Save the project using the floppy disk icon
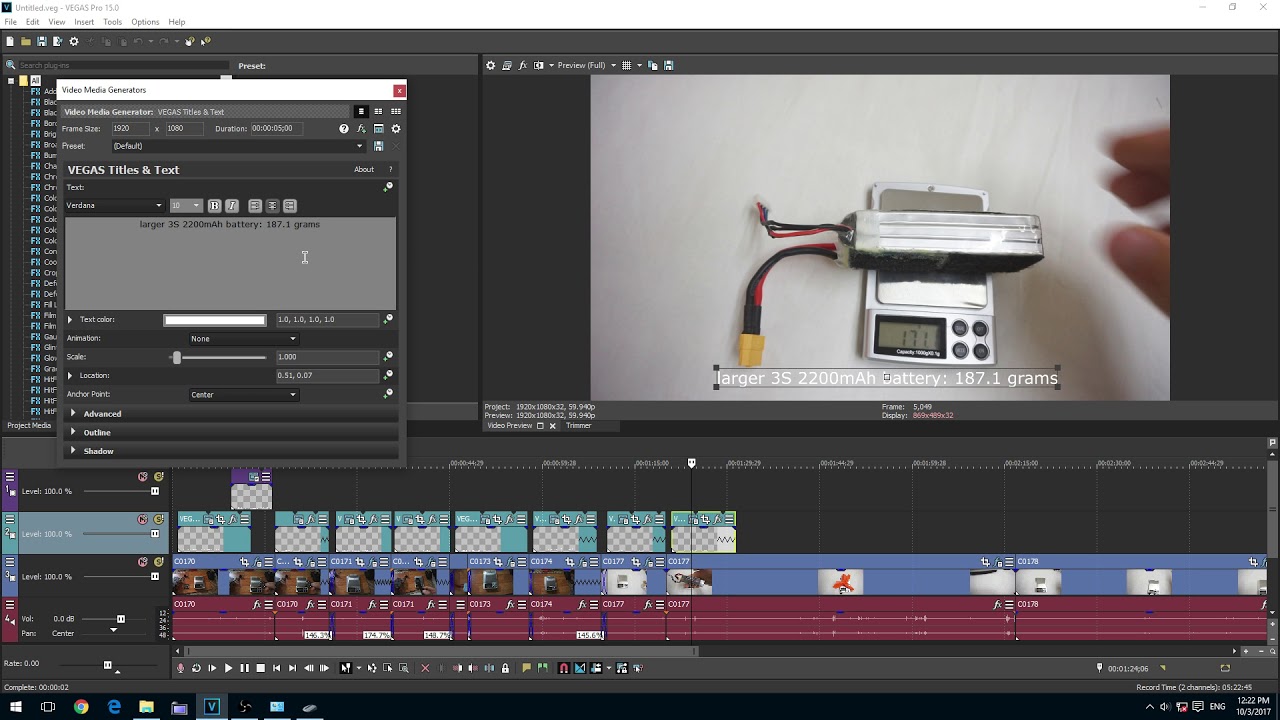The height and width of the screenshot is (720, 1280). (x=42, y=41)
